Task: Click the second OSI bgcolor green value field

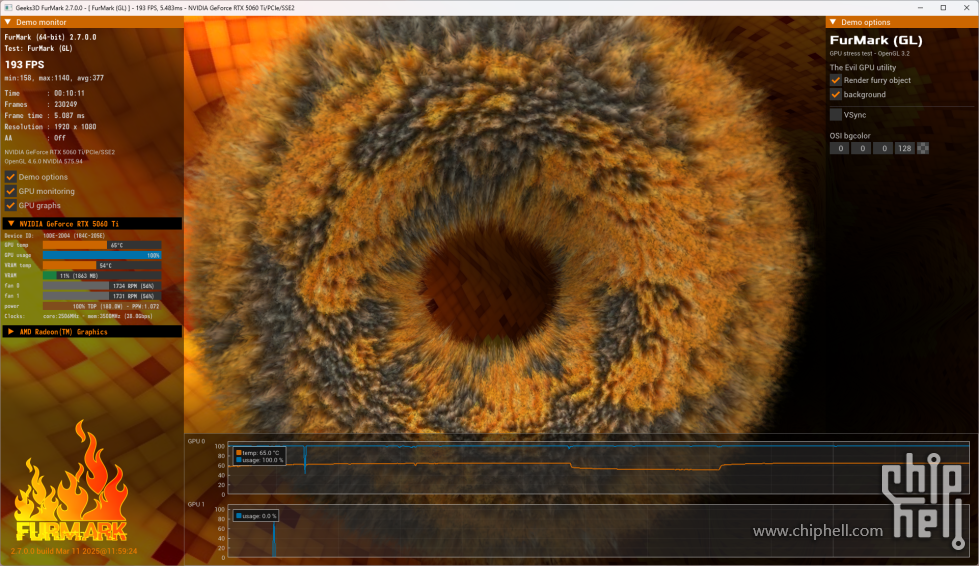Action: point(862,148)
